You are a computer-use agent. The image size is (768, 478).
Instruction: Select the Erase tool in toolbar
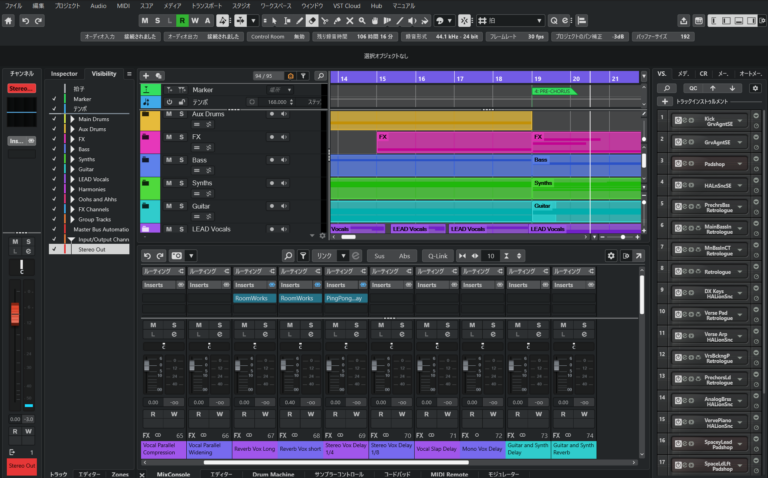(x=312, y=21)
